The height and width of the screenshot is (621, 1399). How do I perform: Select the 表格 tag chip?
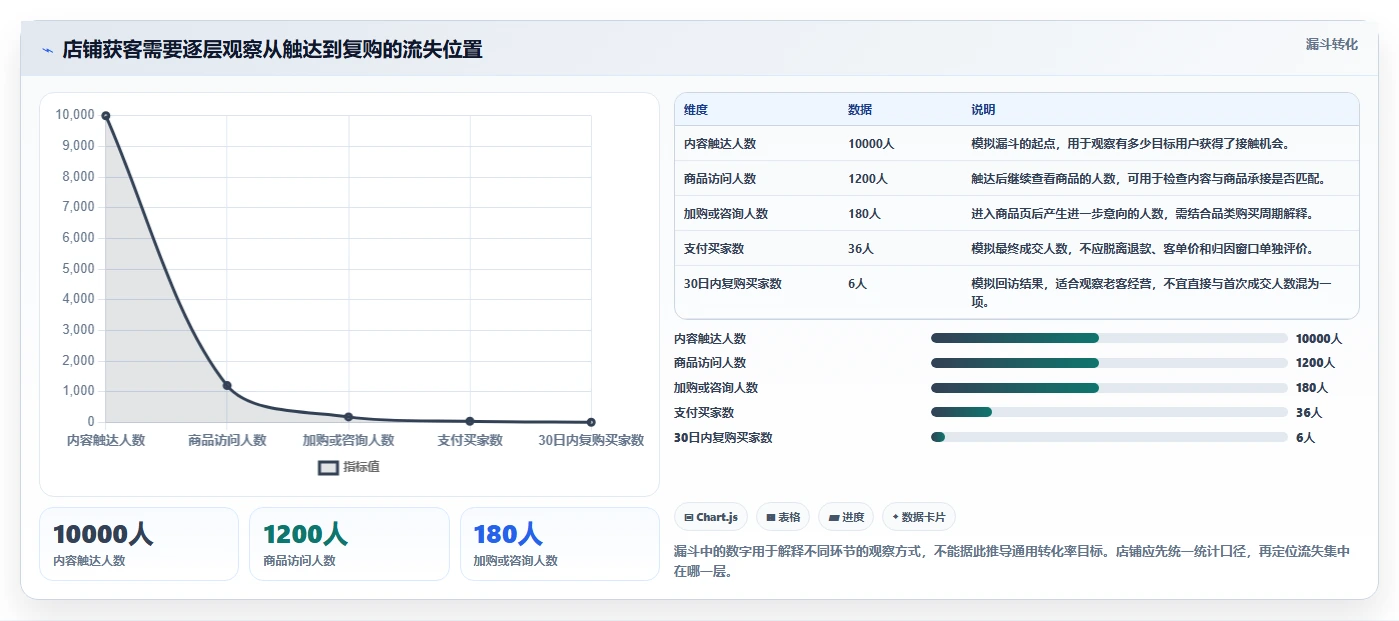[783, 517]
